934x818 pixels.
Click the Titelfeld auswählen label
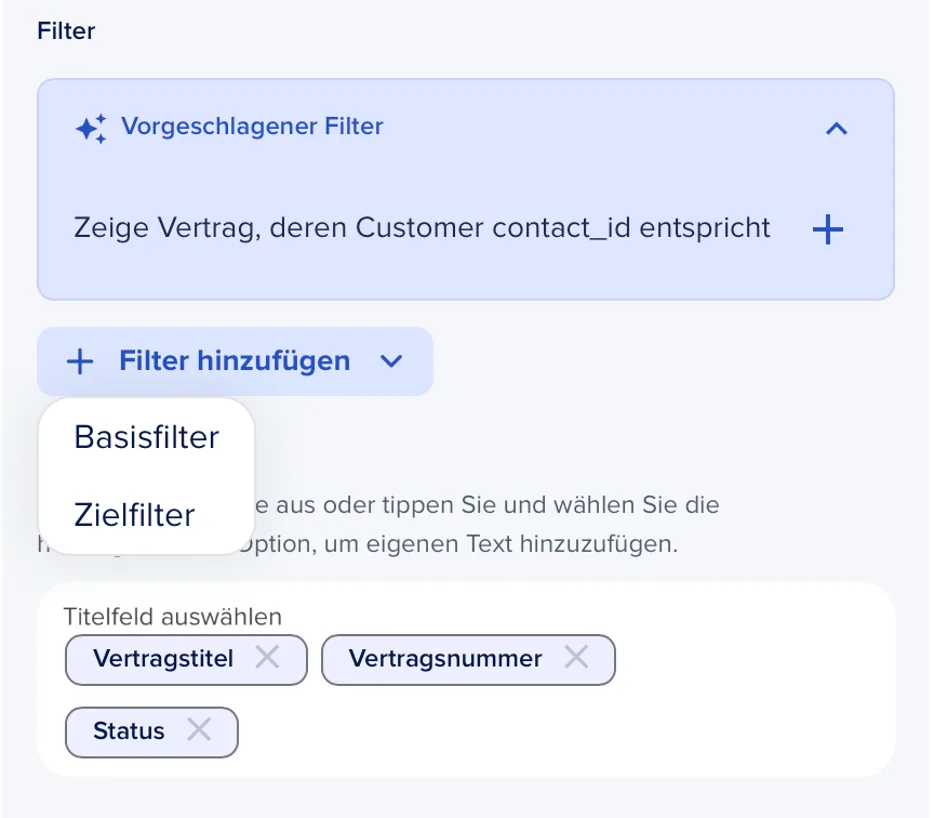click(173, 617)
